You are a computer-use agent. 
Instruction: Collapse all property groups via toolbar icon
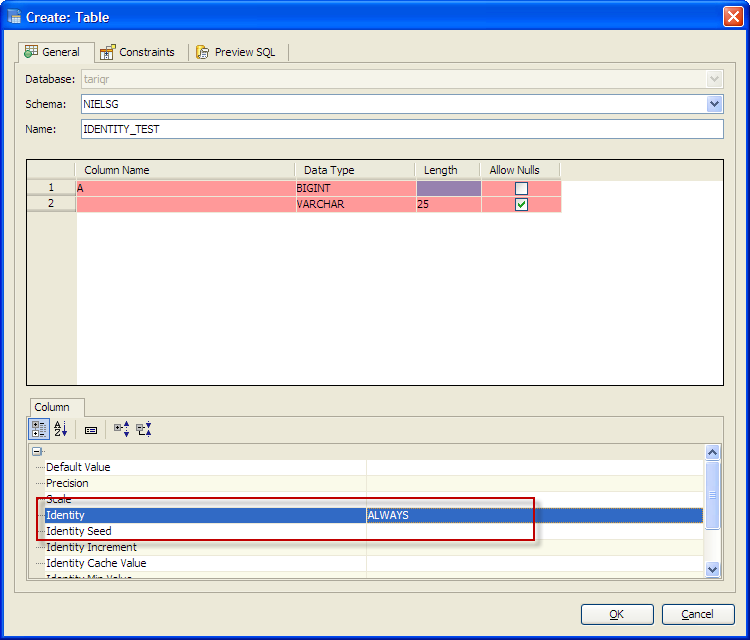(x=144, y=429)
